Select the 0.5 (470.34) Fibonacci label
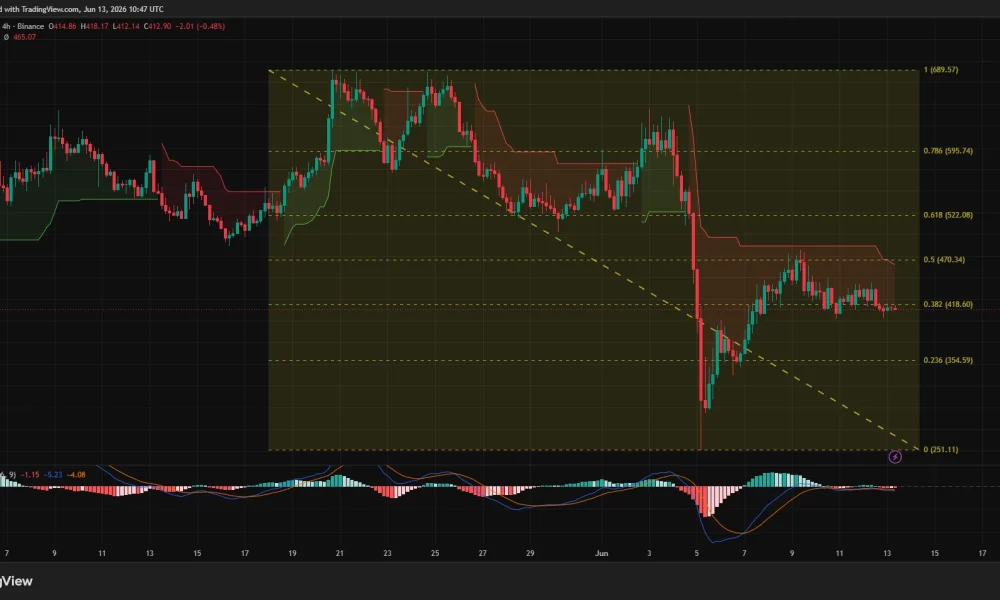The image size is (1000, 600). click(944, 260)
